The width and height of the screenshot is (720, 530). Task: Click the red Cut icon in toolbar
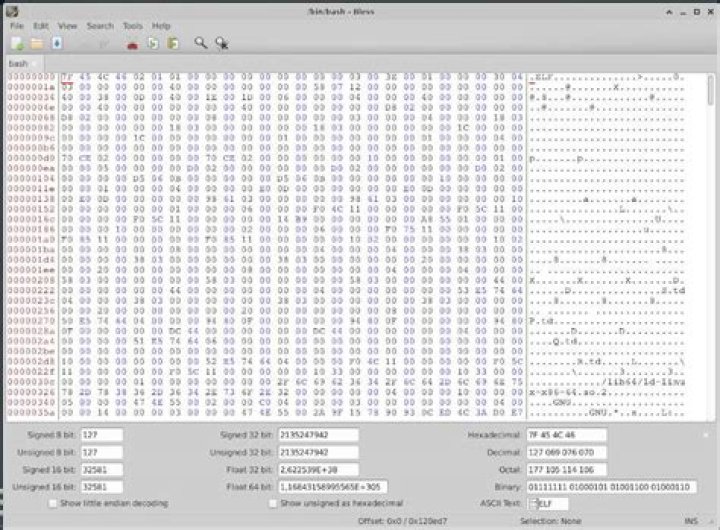click(133, 45)
